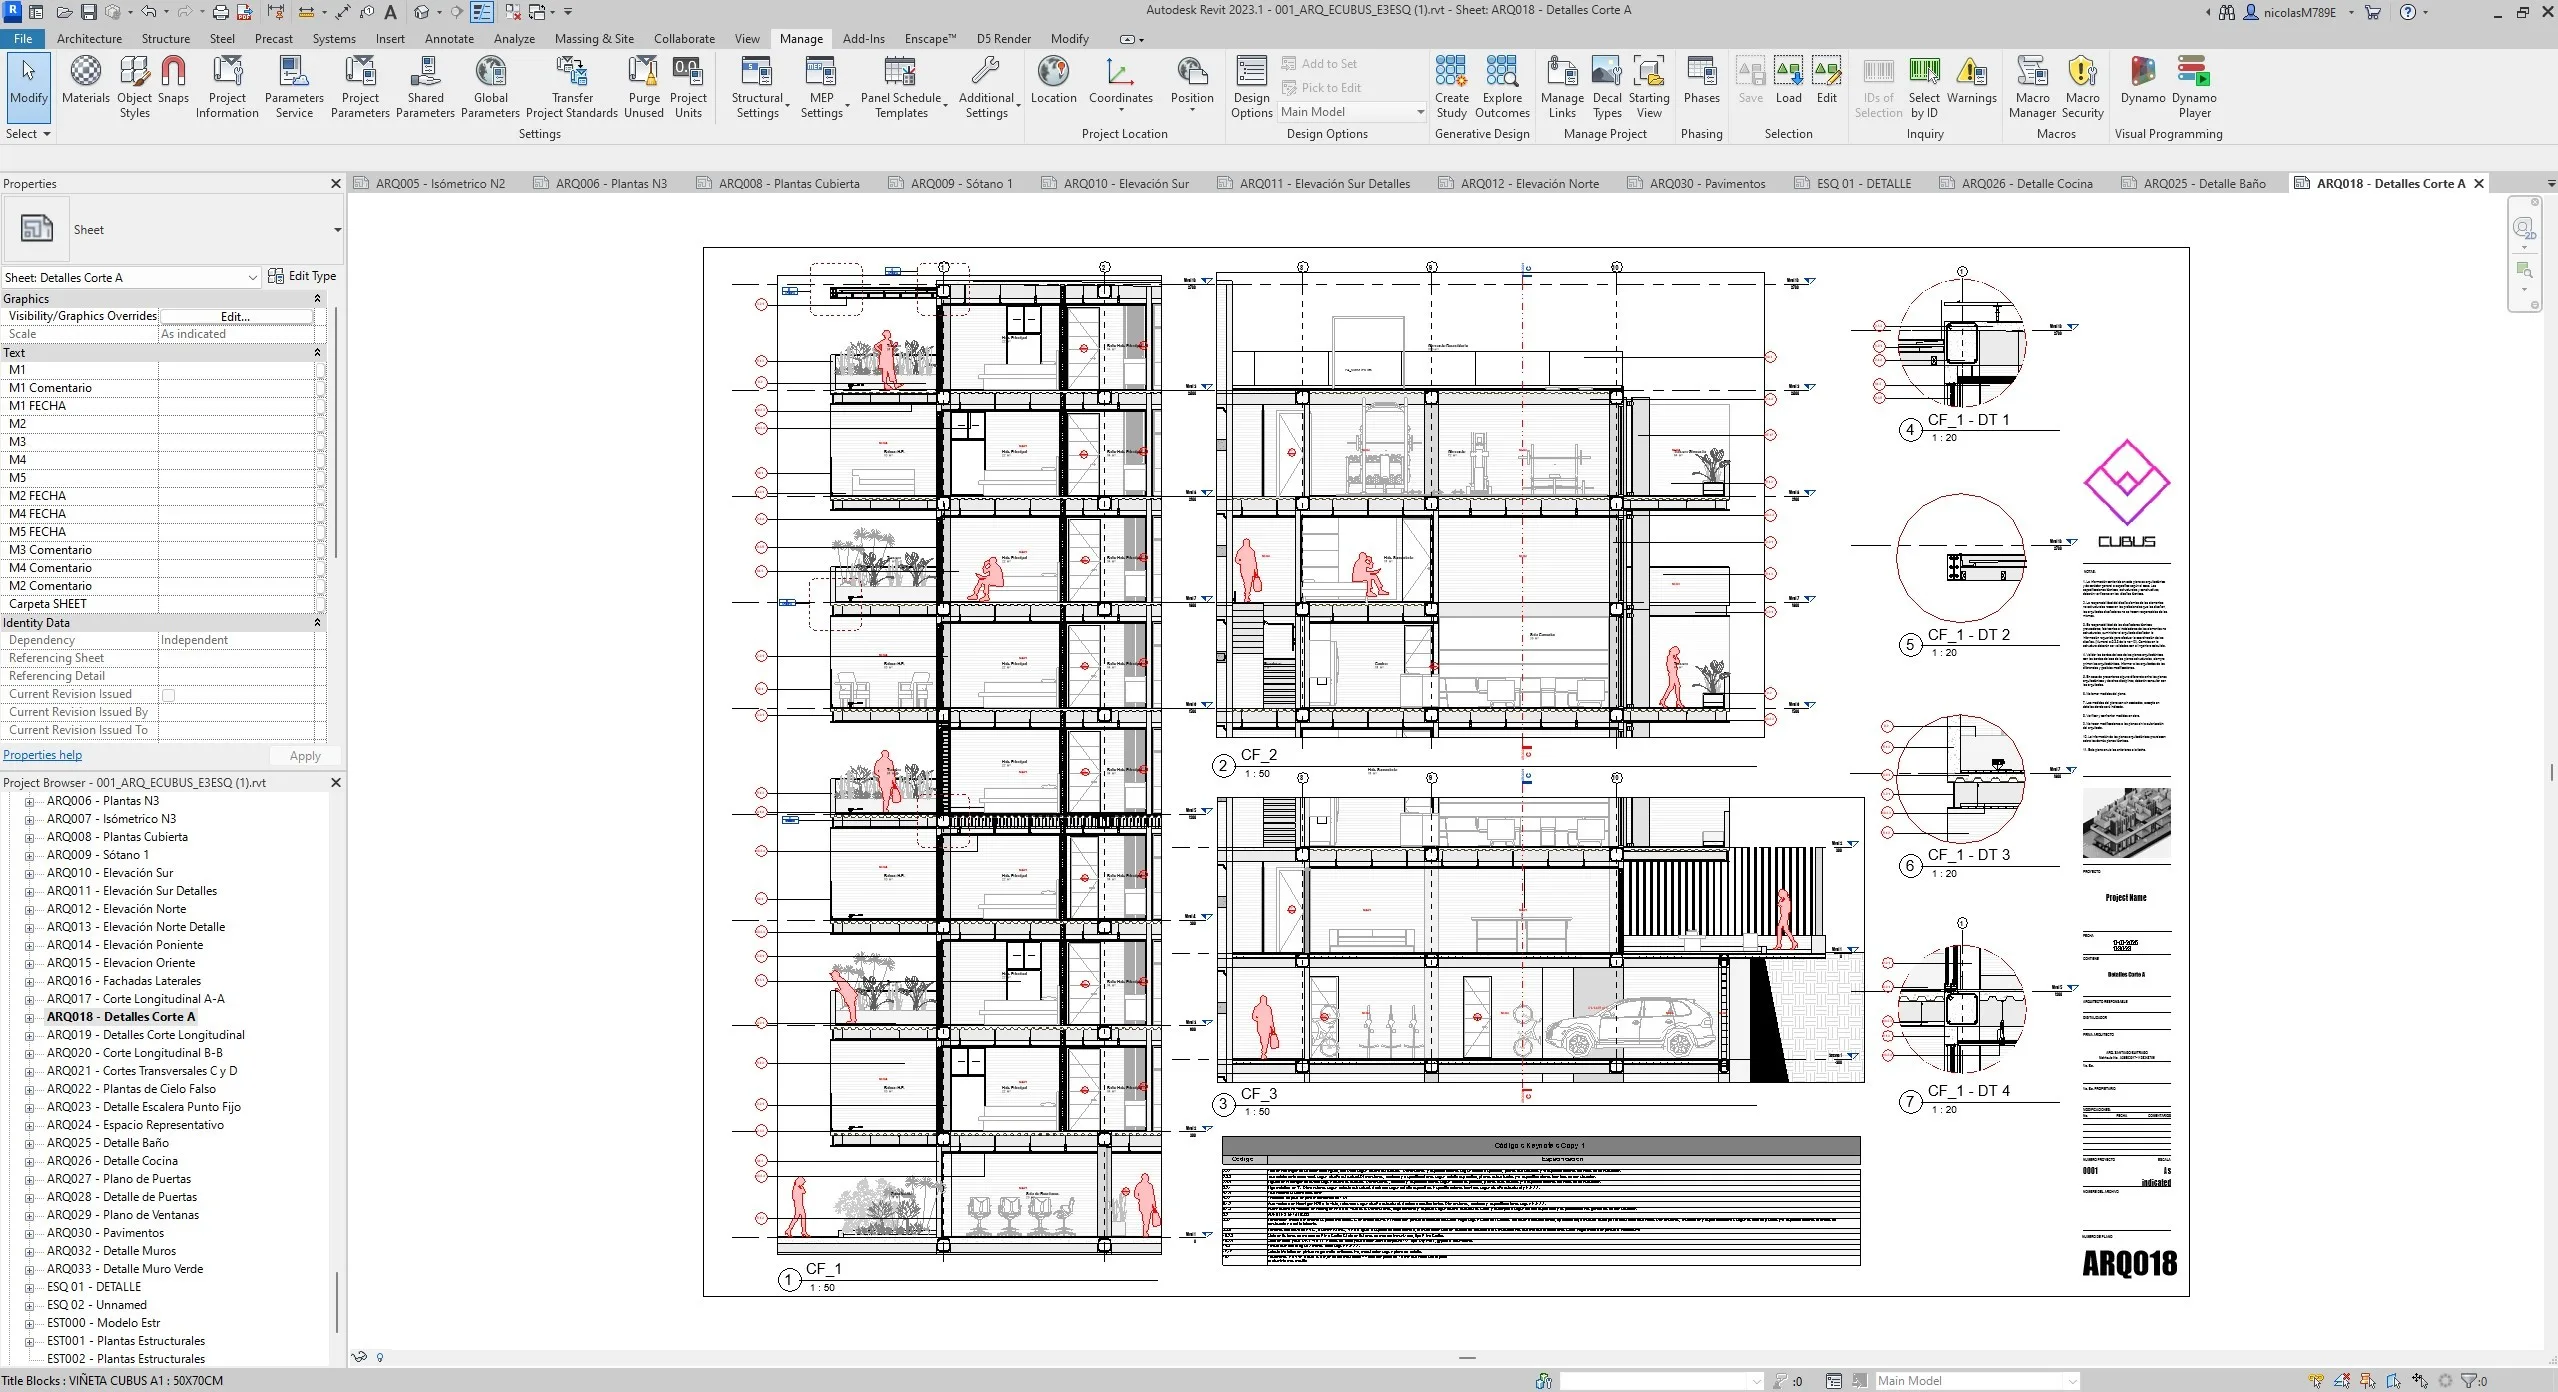
Task: Open Decal Types
Action: click(1607, 87)
